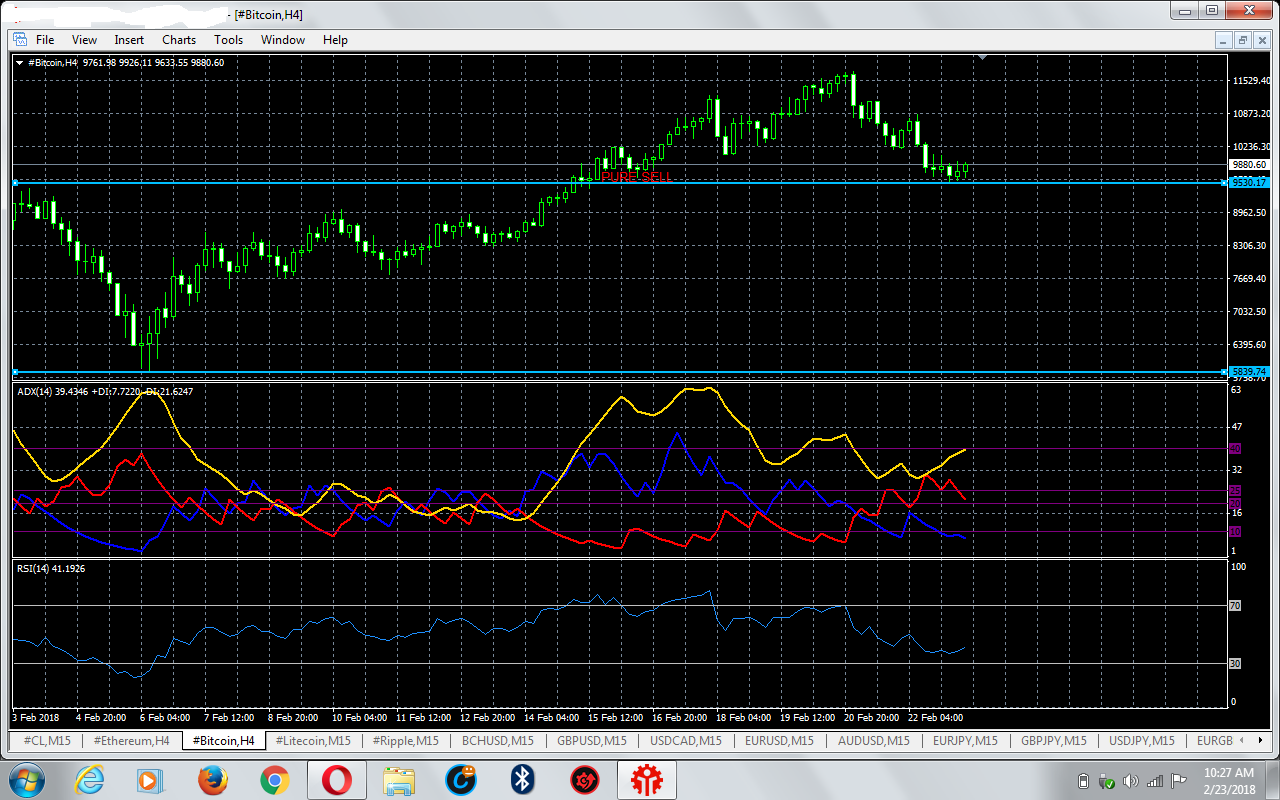The height and width of the screenshot is (800, 1280).
Task: Open the volume control tray icon
Action: tap(1131, 781)
